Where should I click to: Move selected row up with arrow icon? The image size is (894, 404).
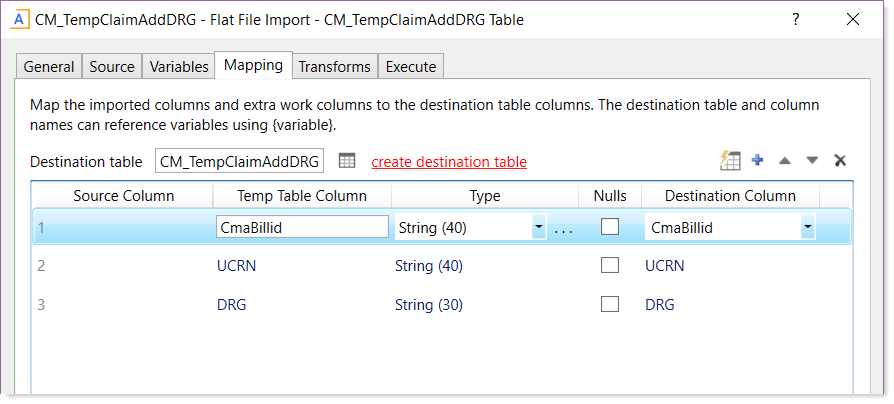click(x=785, y=161)
